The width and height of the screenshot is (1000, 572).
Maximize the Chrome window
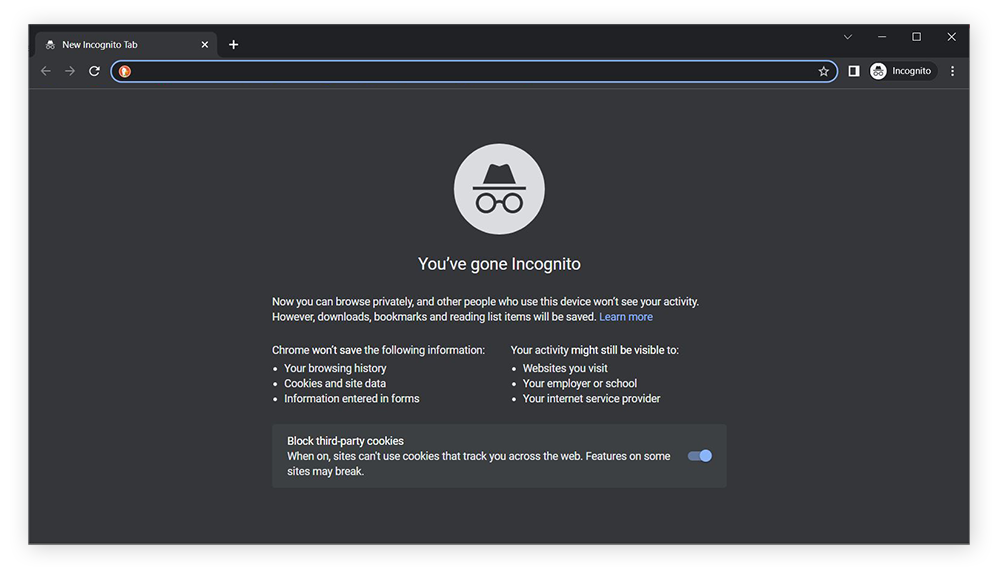(916, 37)
